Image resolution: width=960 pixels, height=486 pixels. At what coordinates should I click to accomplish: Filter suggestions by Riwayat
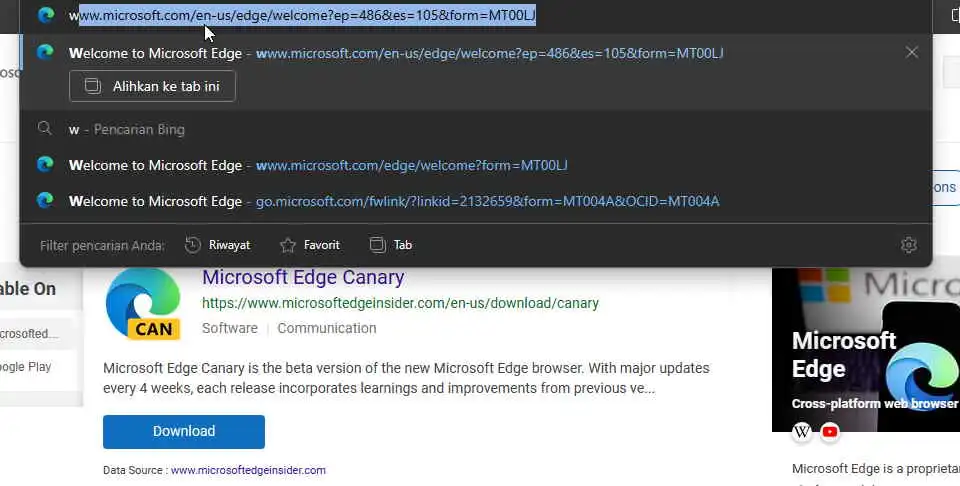(x=217, y=245)
